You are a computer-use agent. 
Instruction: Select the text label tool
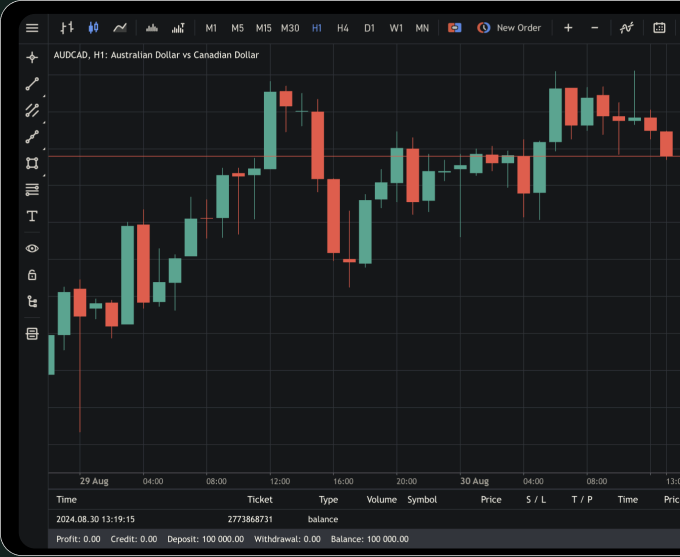(32, 216)
